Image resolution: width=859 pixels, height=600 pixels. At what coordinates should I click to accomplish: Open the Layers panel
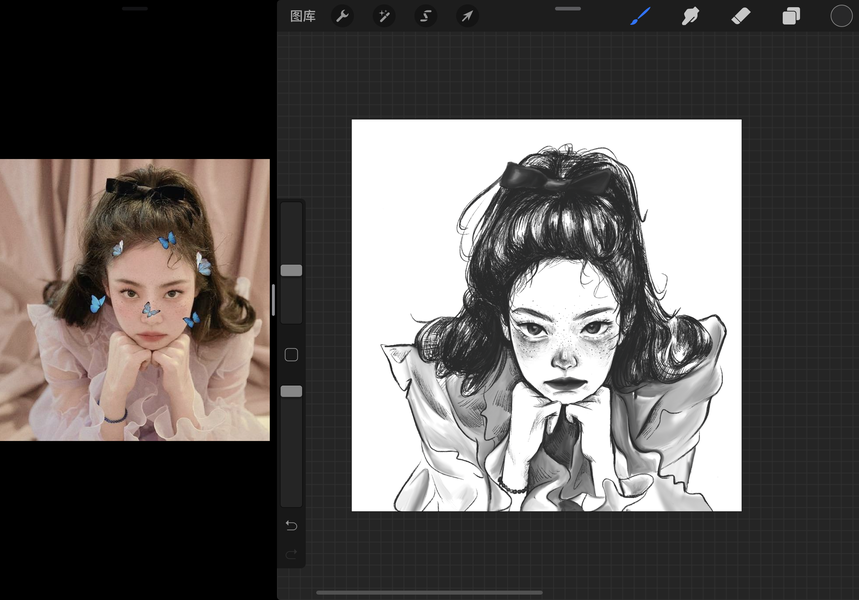[791, 16]
